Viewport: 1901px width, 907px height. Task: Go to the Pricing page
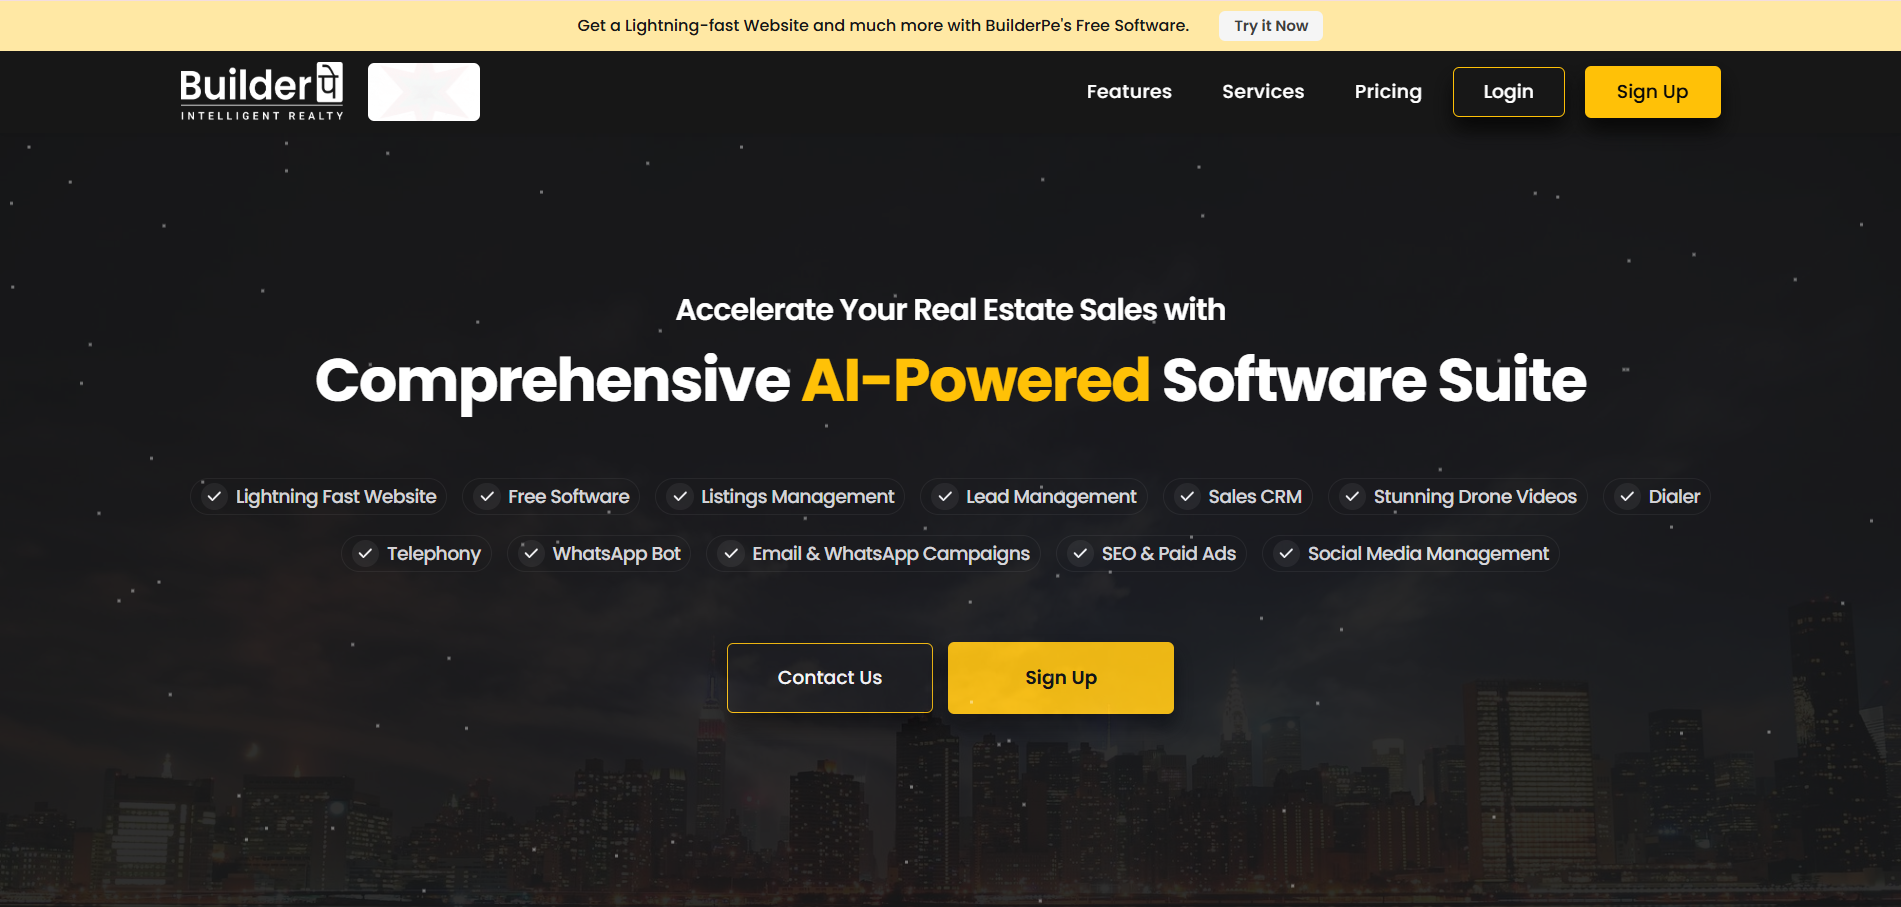point(1388,91)
